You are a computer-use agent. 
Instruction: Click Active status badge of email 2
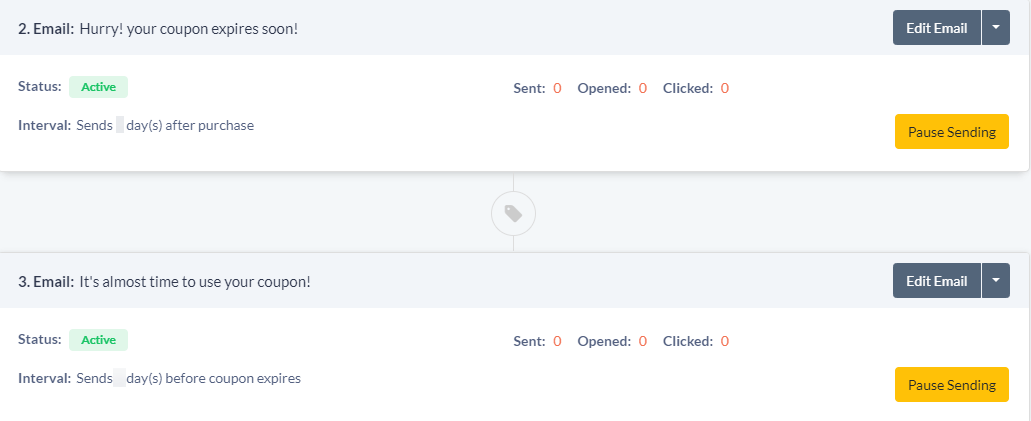tap(98, 87)
